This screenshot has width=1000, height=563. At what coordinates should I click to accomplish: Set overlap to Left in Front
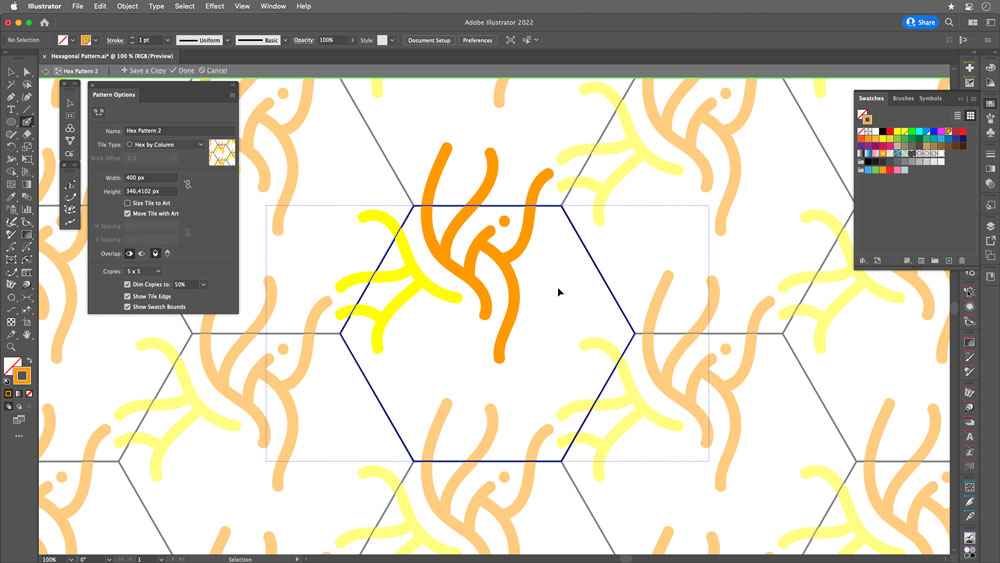coord(129,253)
